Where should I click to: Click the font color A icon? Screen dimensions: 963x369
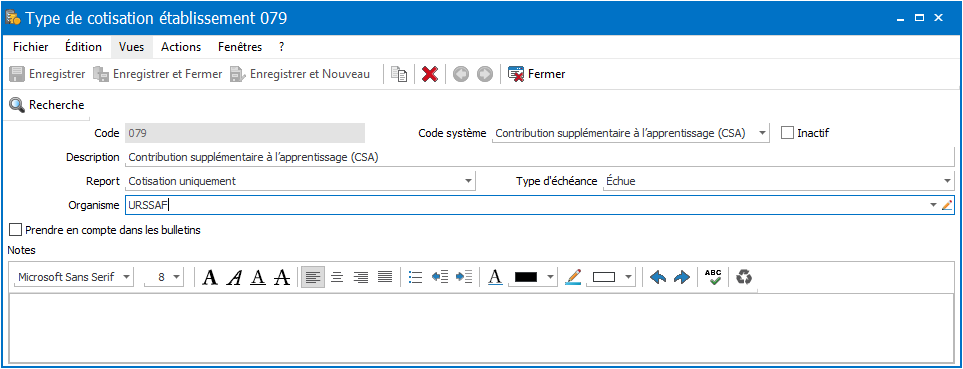(x=494, y=278)
